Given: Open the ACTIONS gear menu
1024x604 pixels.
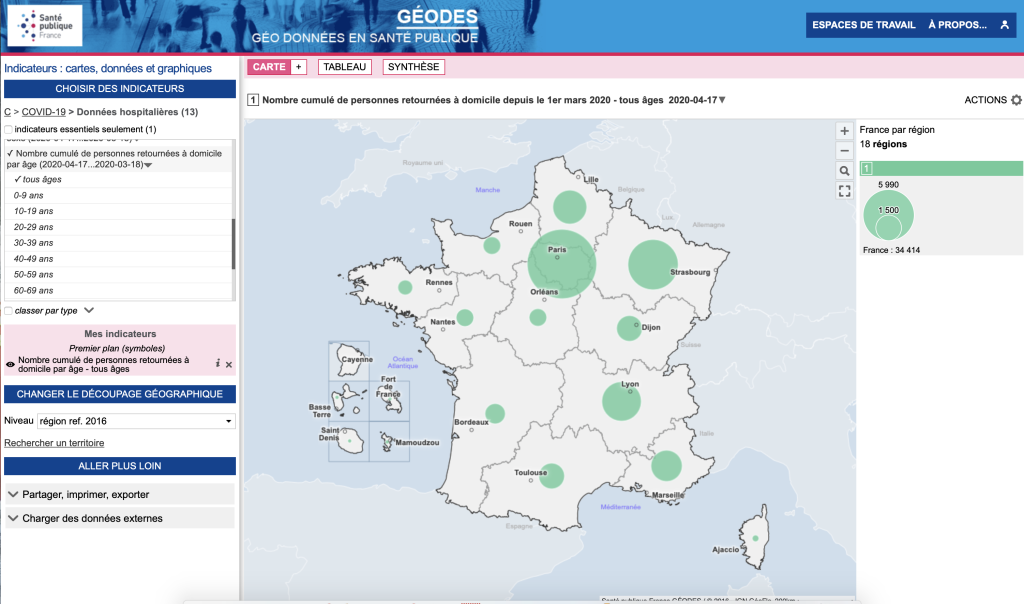Looking at the screenshot, I should coord(1016,100).
